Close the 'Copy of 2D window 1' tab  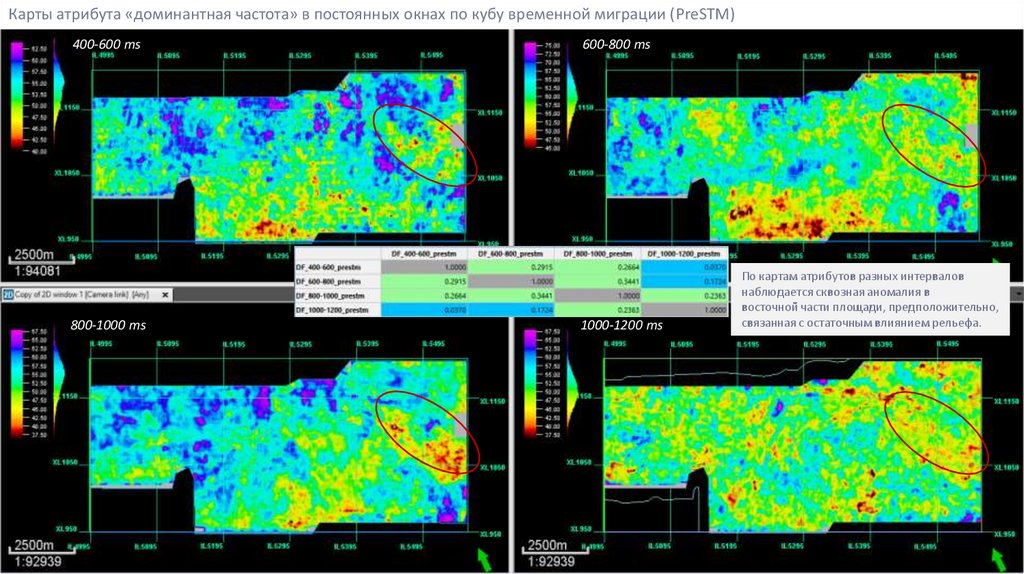pos(165,295)
